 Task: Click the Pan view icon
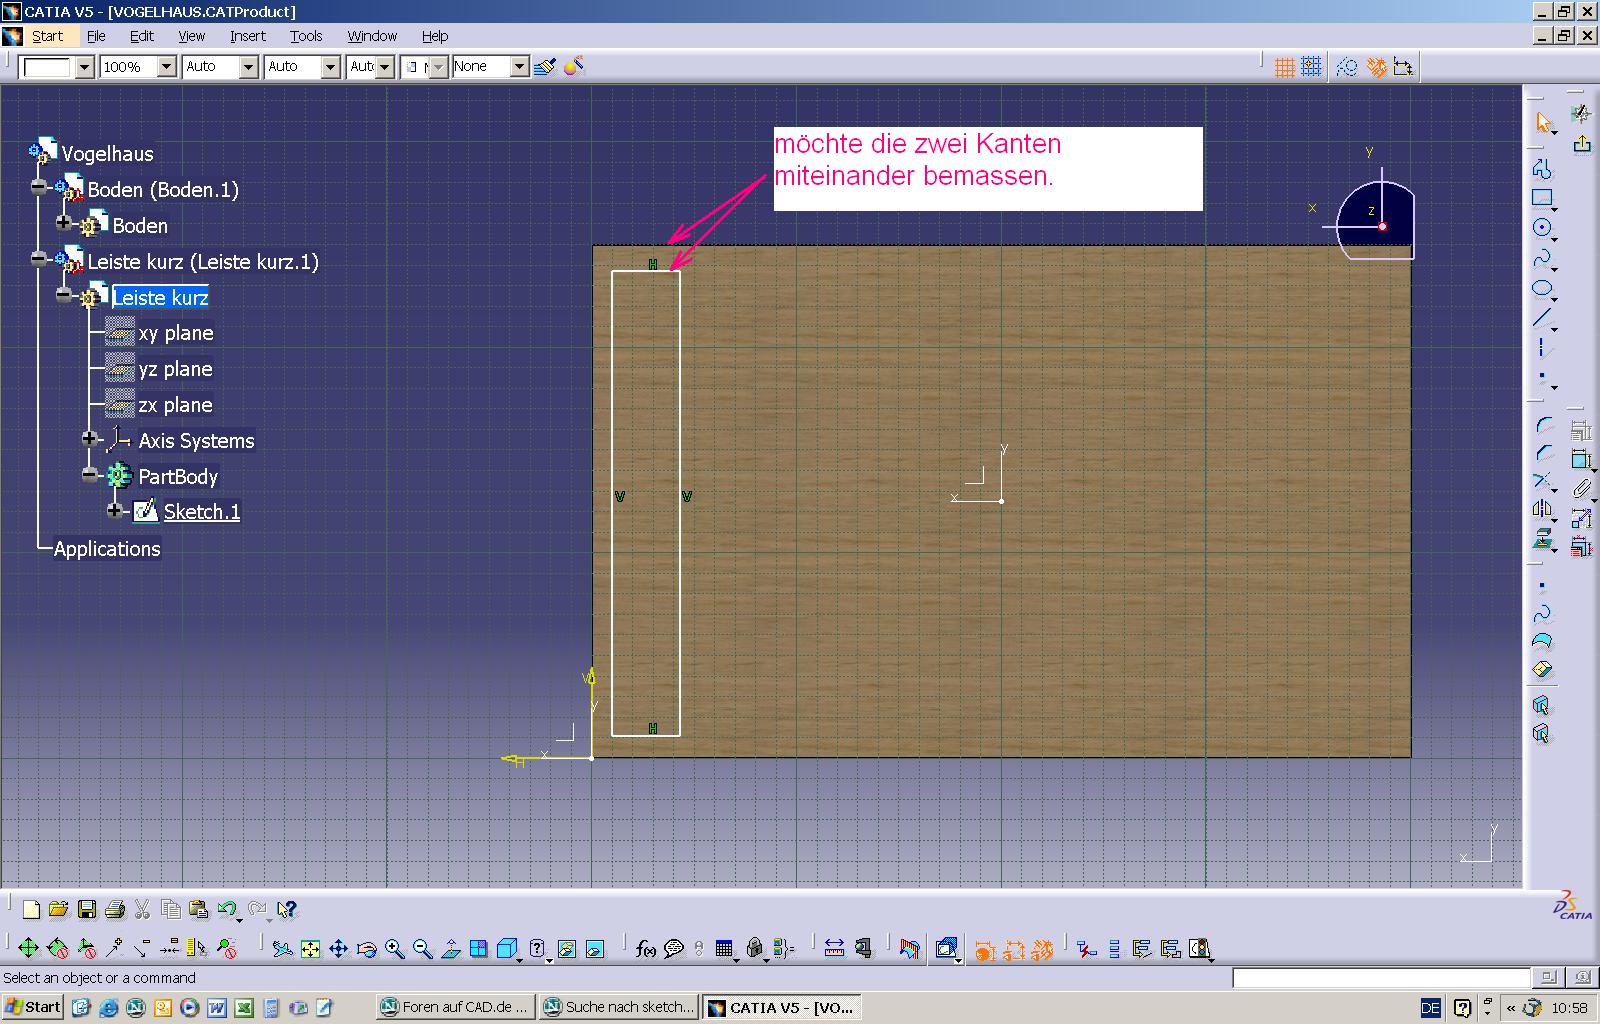(338, 948)
